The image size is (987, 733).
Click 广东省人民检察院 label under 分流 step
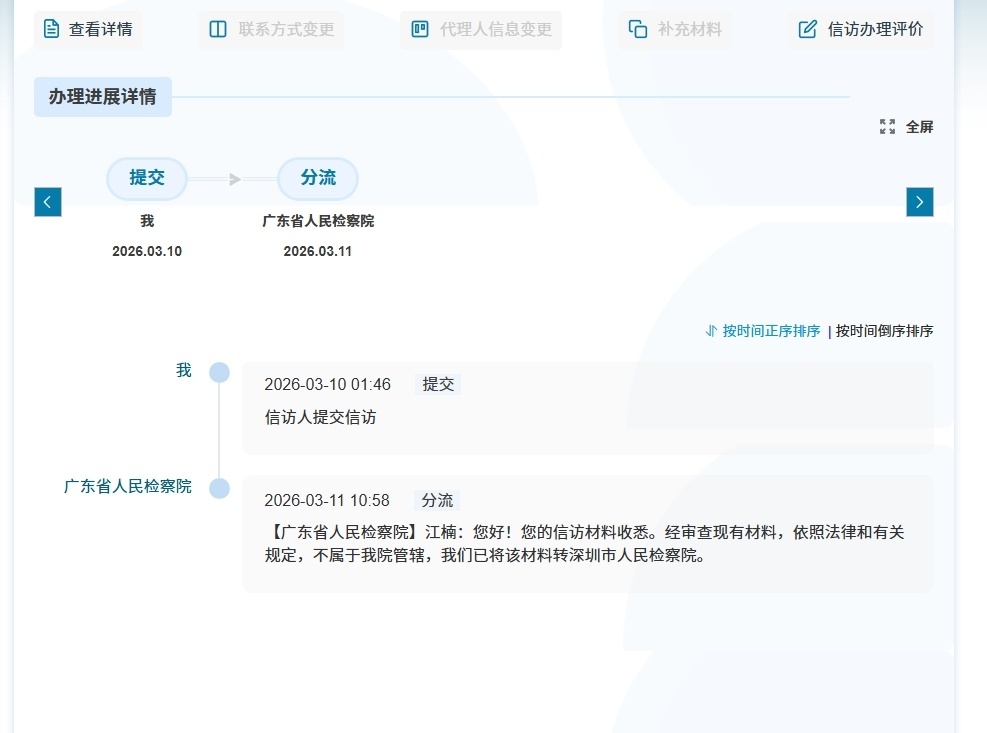[x=318, y=221]
